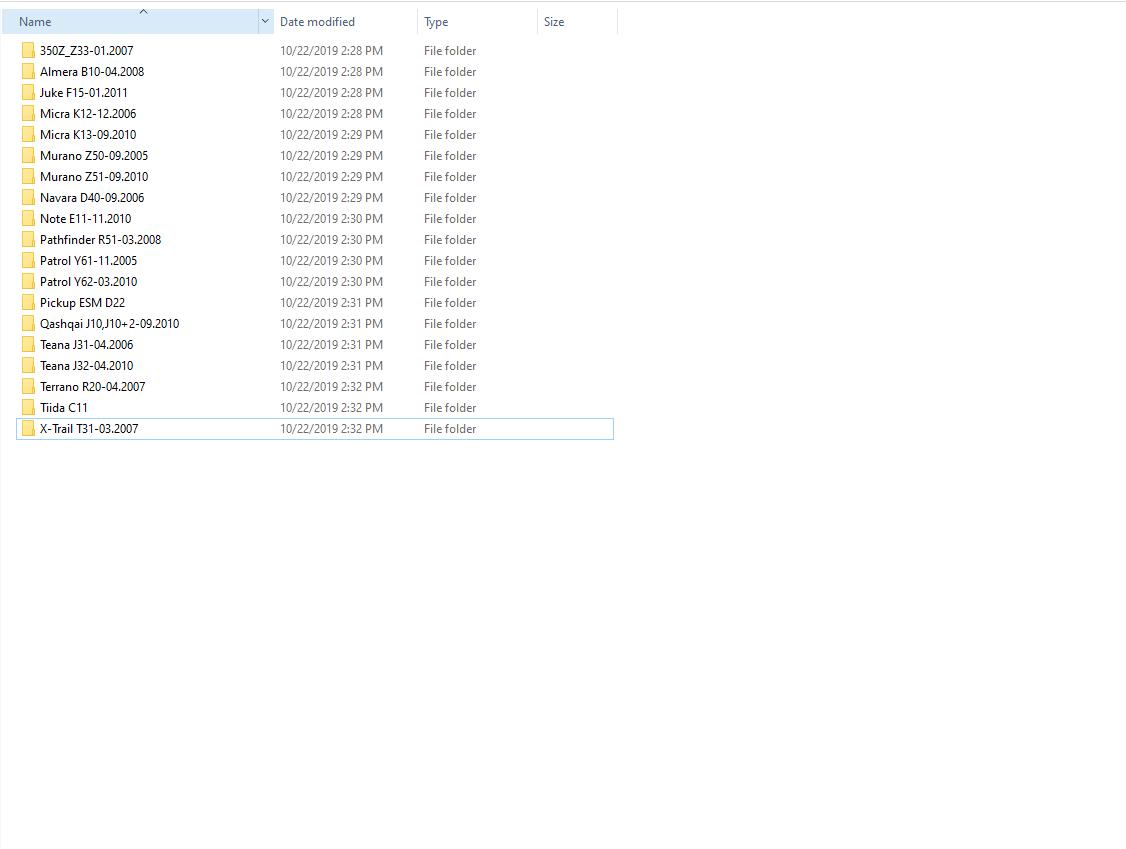Viewport: 1126px width, 849px height.
Task: Select the Terrano R20-04.2007 folder icon
Action: pos(28,386)
